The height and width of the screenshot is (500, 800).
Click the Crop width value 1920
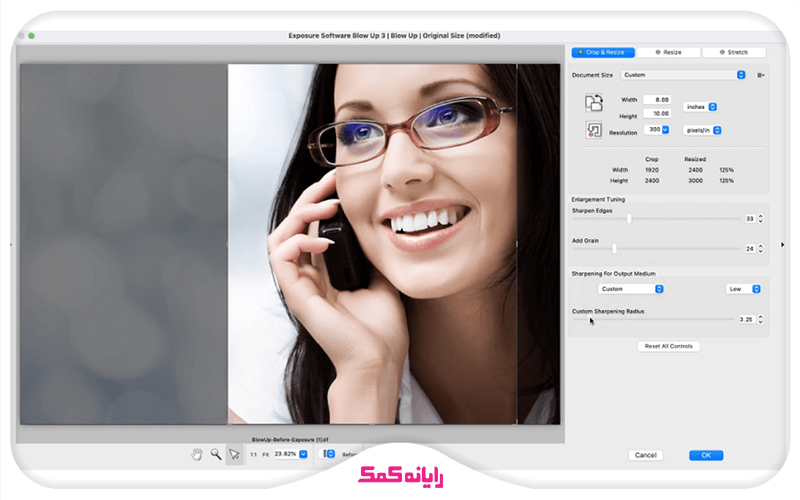pyautogui.click(x=652, y=170)
